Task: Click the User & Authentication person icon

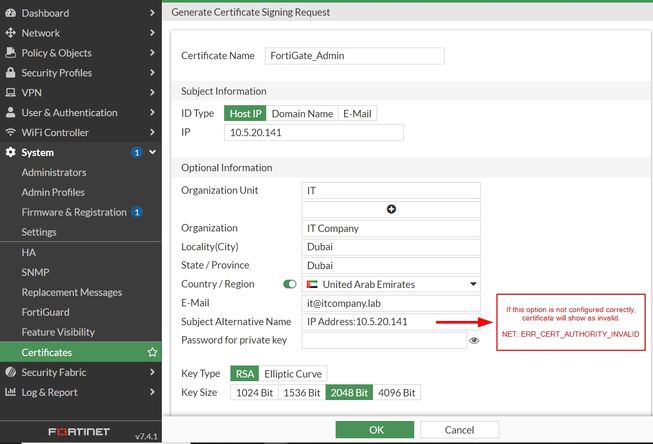Action: click(10, 112)
